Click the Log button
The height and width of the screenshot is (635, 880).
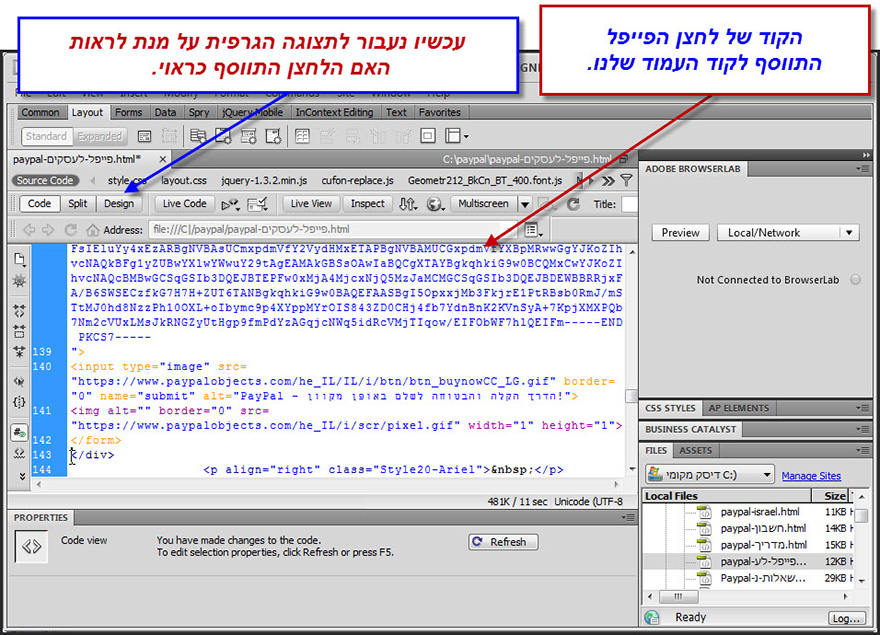tap(846, 618)
